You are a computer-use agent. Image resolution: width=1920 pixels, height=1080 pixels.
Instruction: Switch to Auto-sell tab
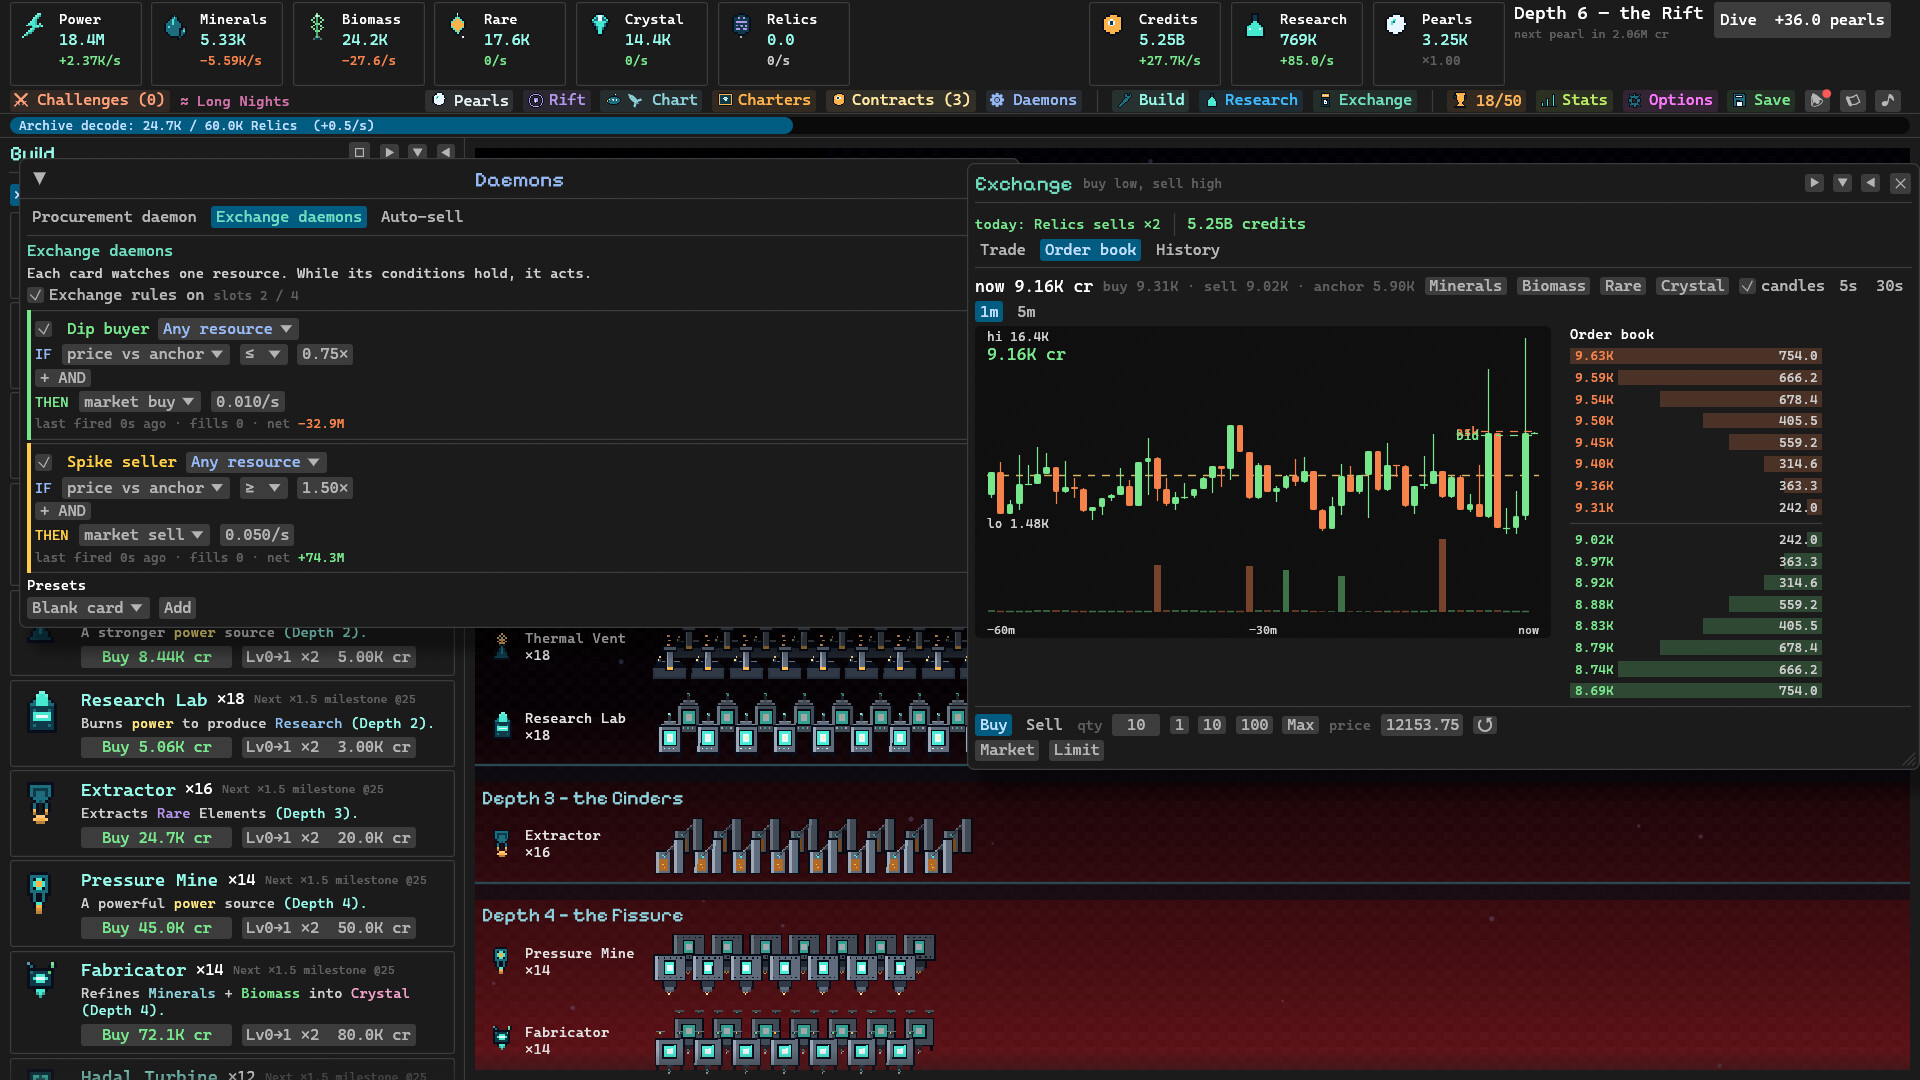(421, 217)
